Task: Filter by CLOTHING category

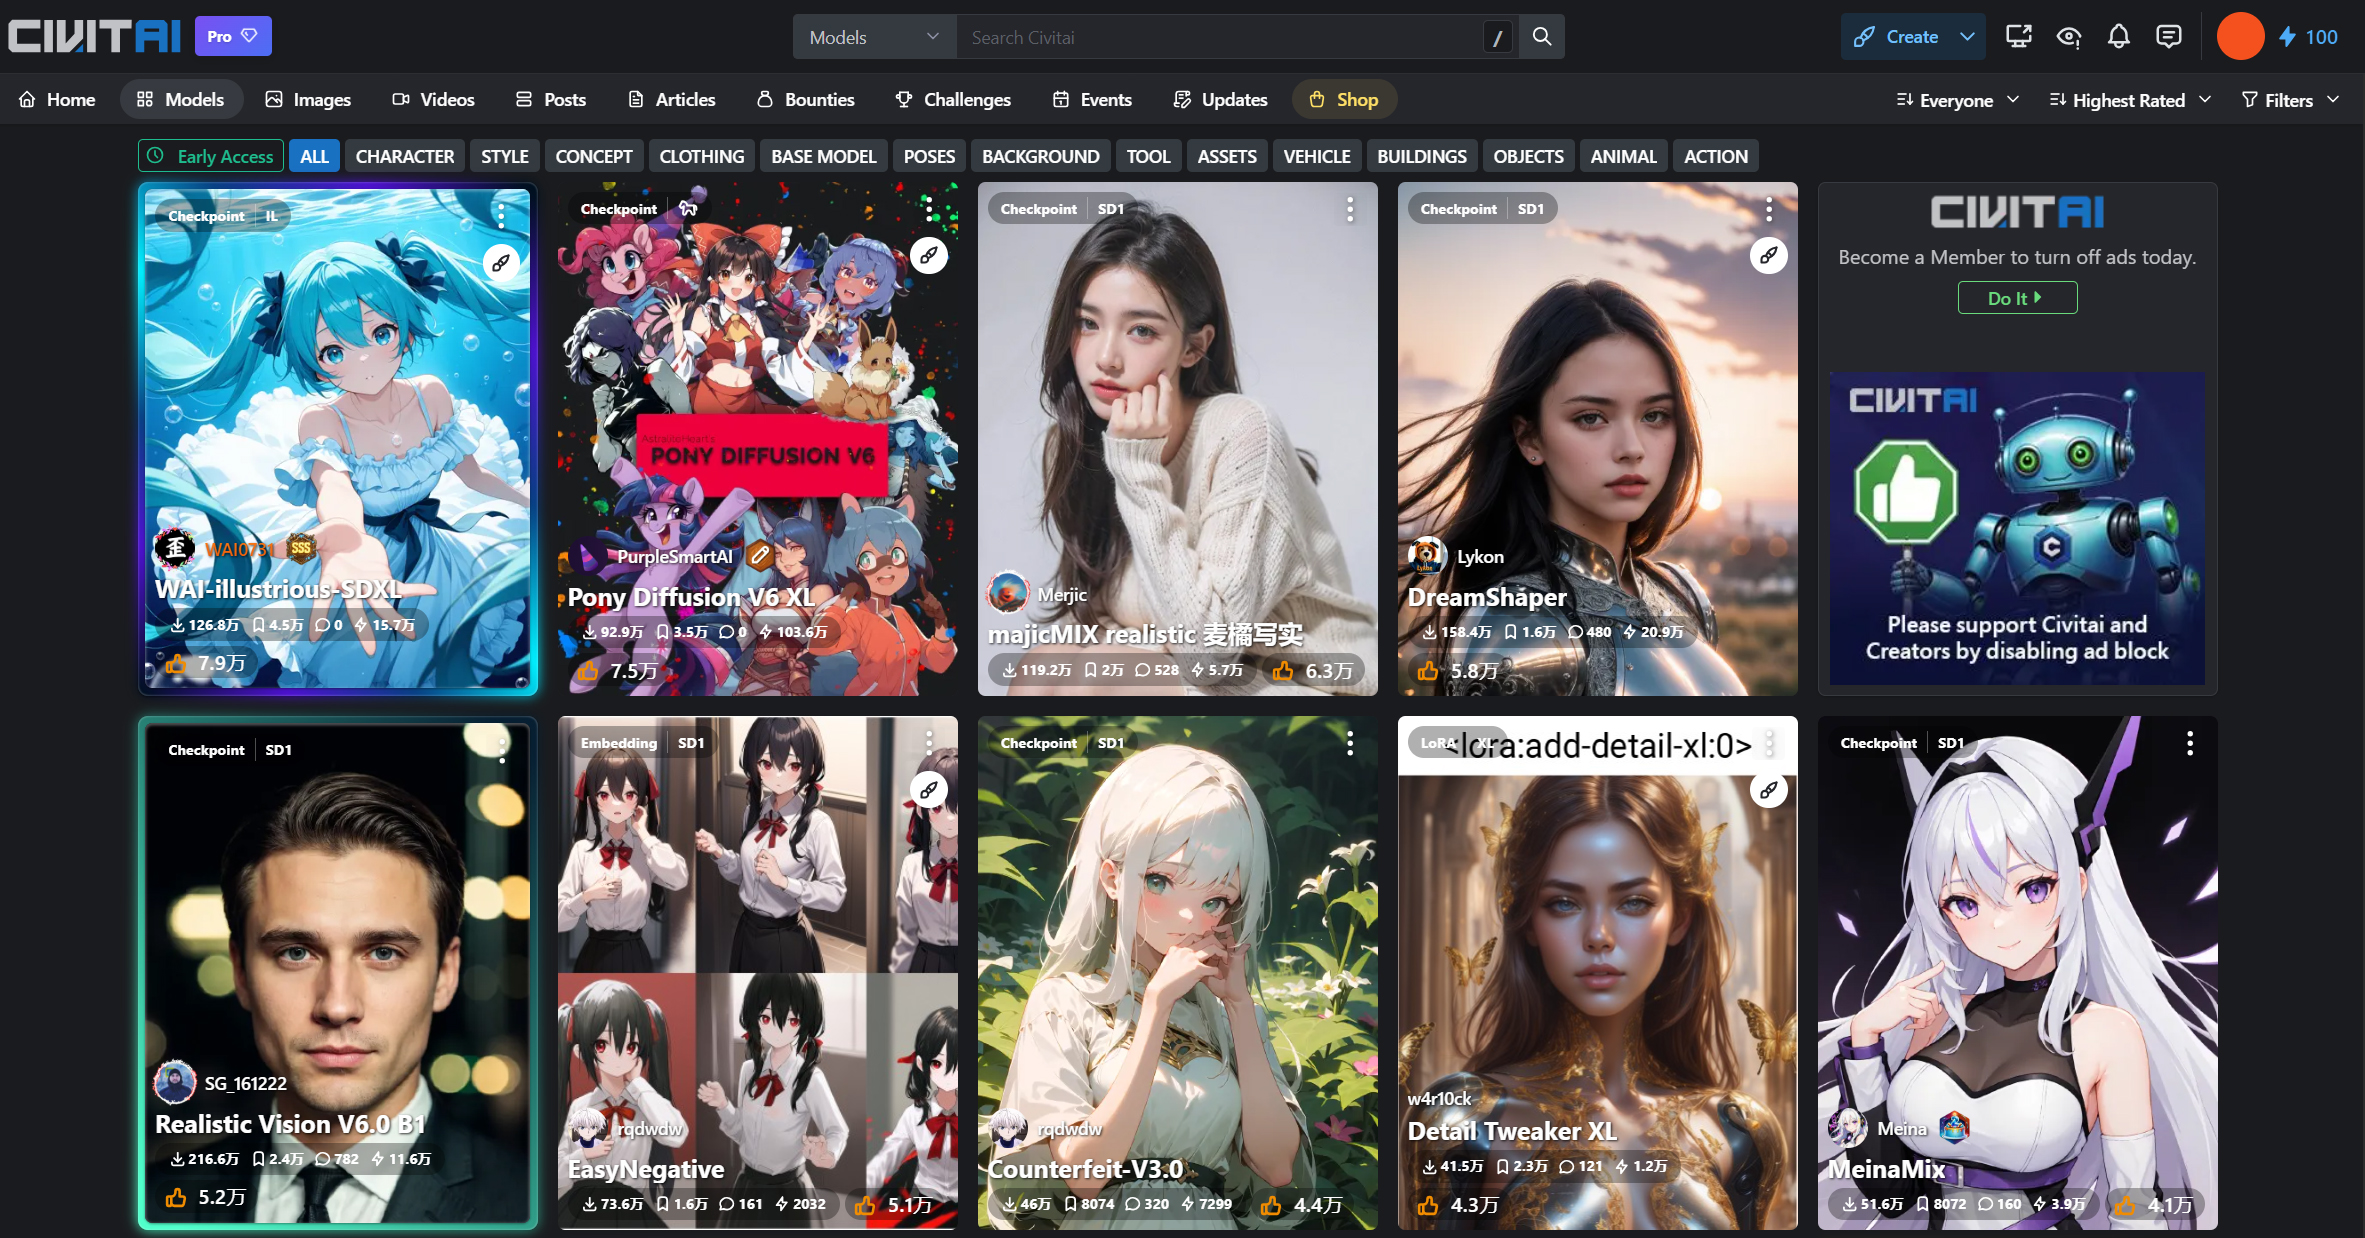Action: (702, 156)
